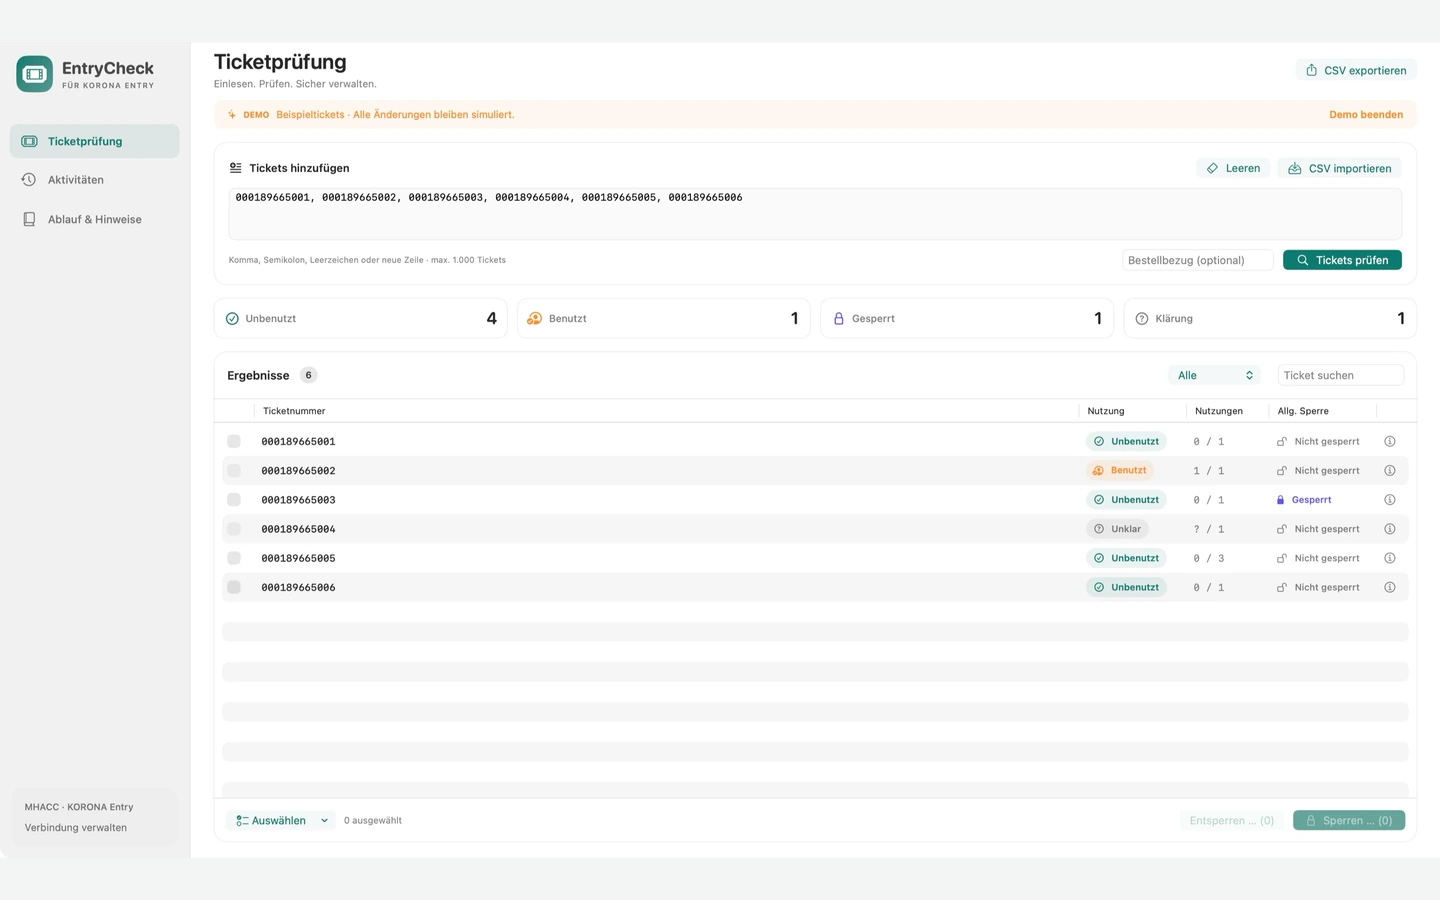Click the Benutzt status badge of 000189665002

tap(1119, 470)
